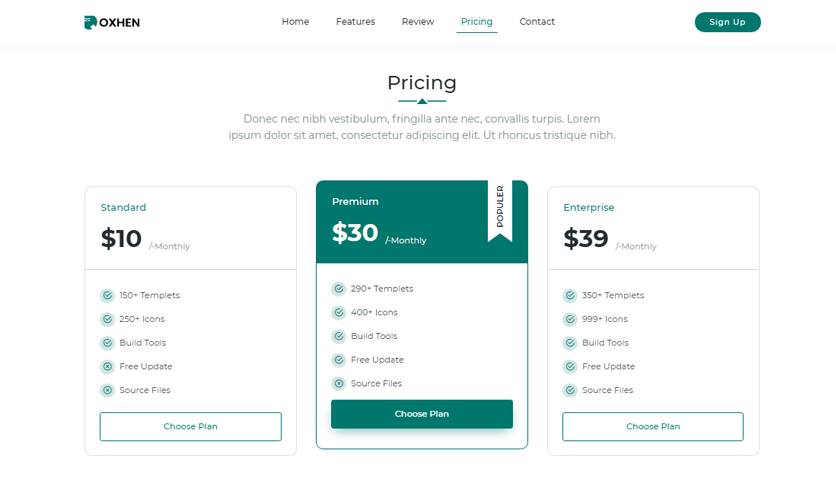Choose Plan for the Standard tier

pyautogui.click(x=190, y=426)
